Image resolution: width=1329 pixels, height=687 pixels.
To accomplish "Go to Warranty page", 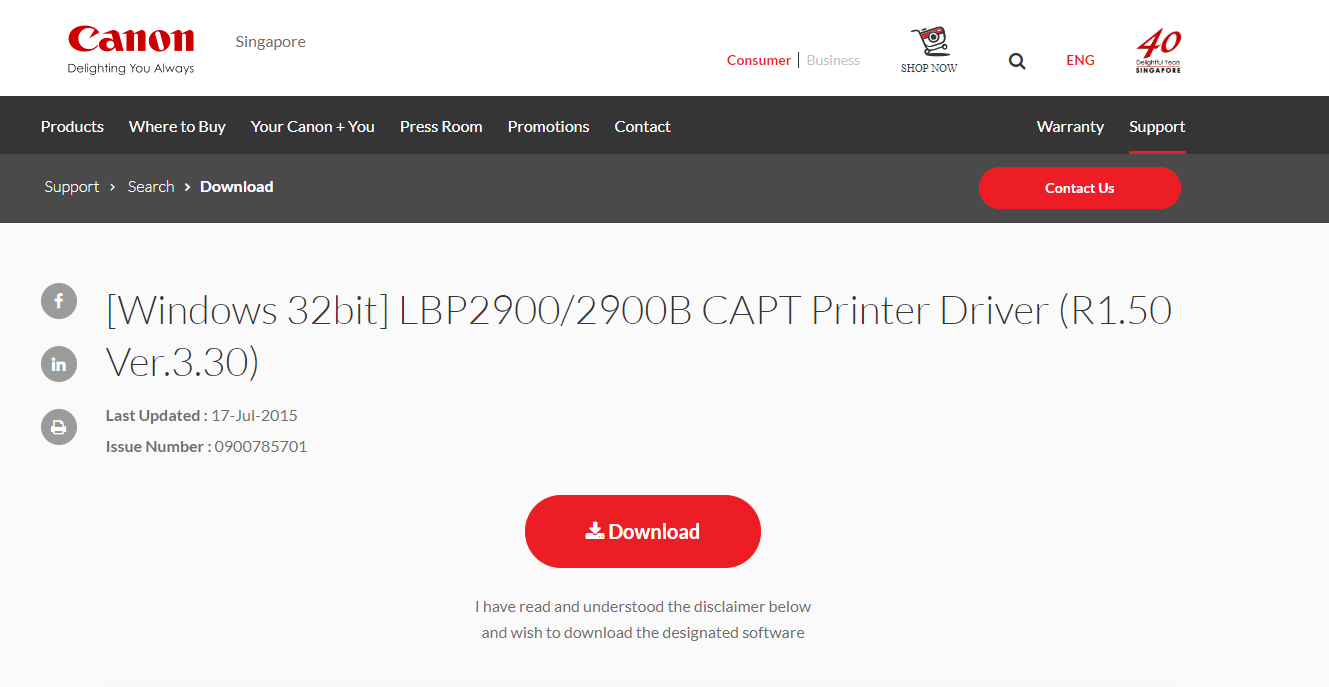I will [1070, 126].
